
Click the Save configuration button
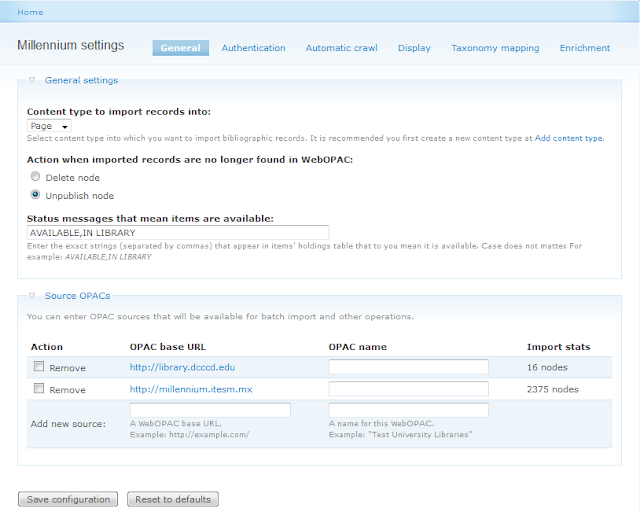pos(68,499)
